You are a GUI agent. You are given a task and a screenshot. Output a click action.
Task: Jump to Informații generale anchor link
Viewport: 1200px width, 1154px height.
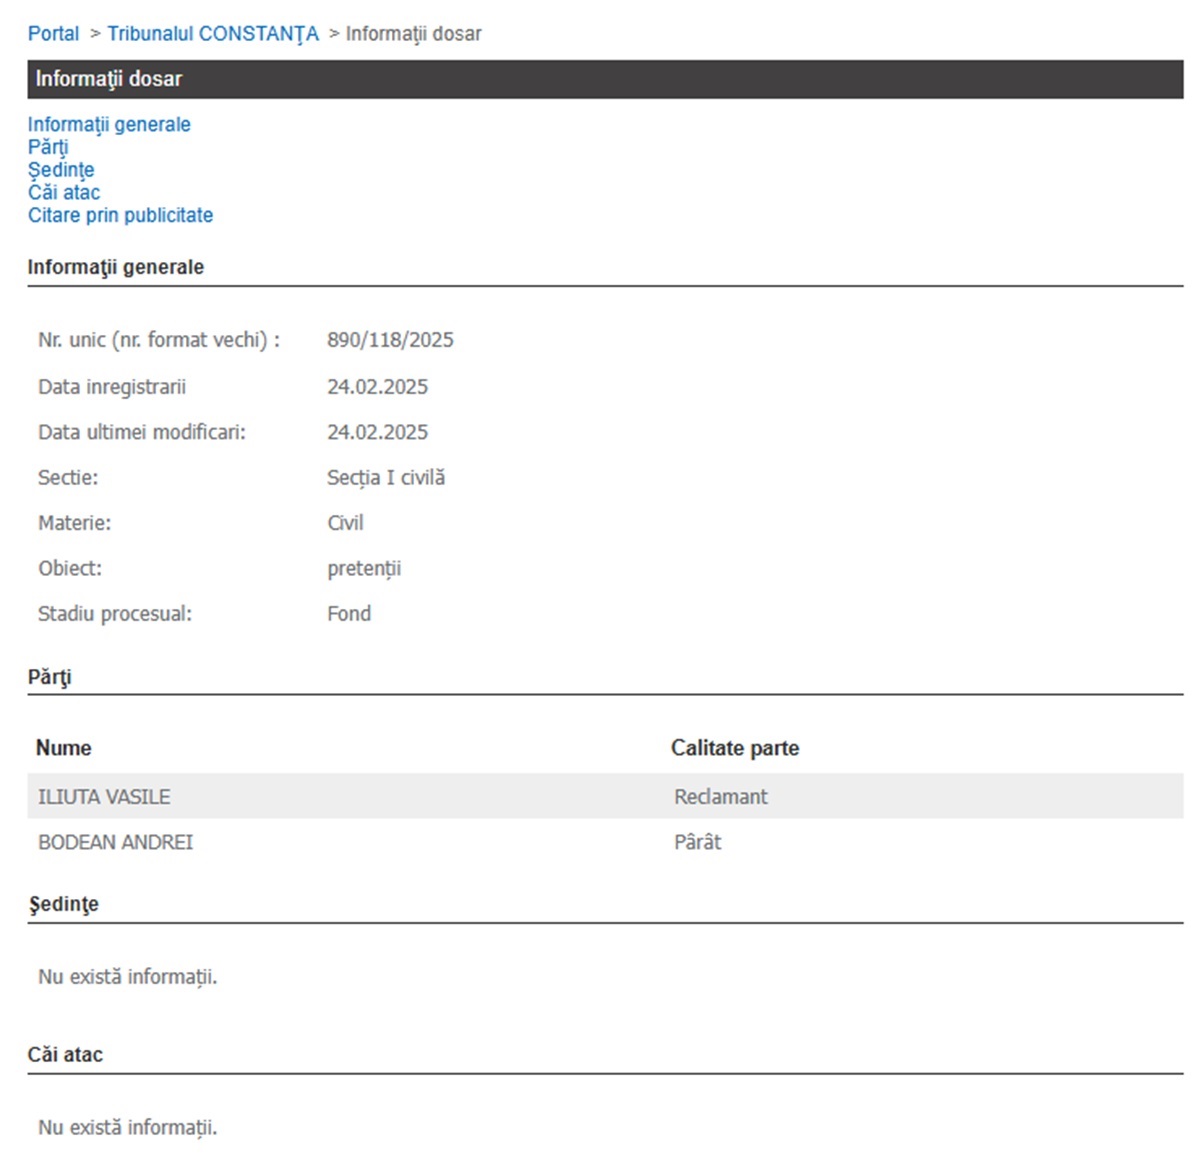point(109,124)
